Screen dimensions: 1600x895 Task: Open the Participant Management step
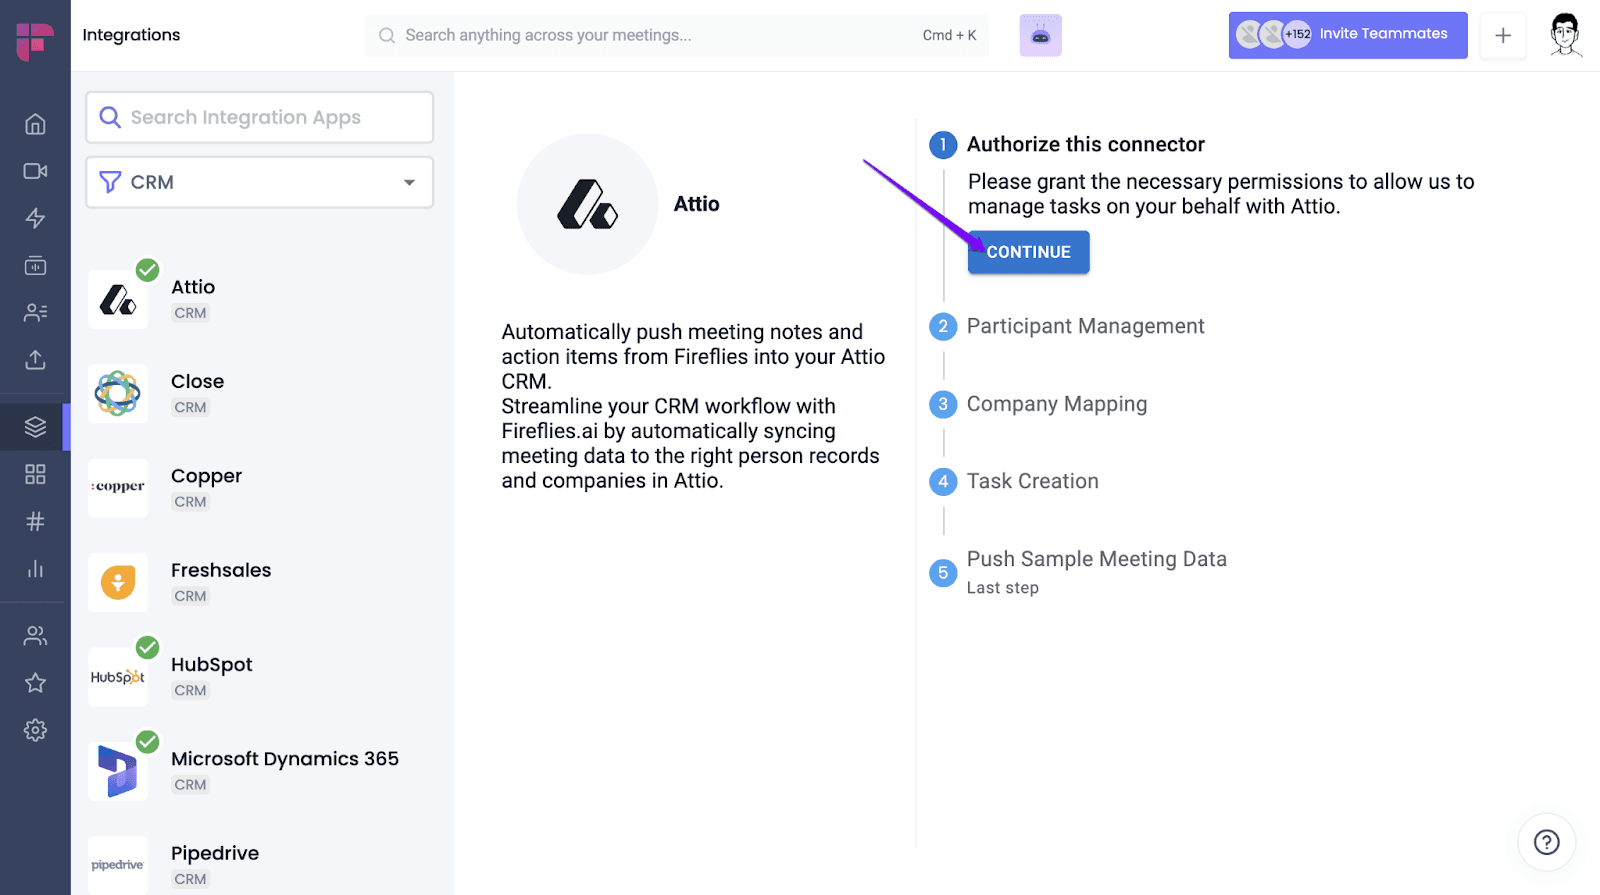pyautogui.click(x=1085, y=326)
